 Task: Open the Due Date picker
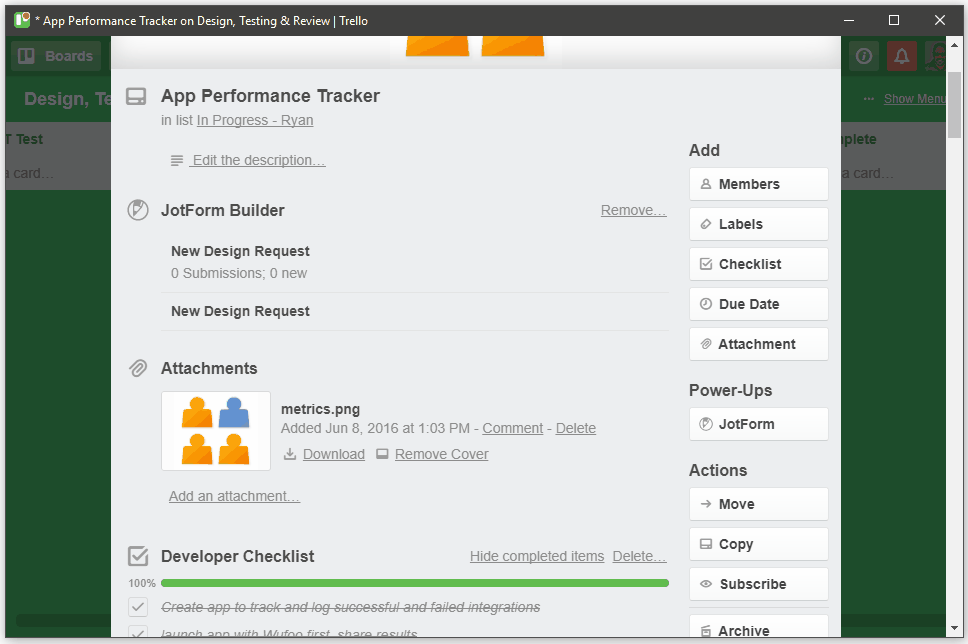[758, 304]
